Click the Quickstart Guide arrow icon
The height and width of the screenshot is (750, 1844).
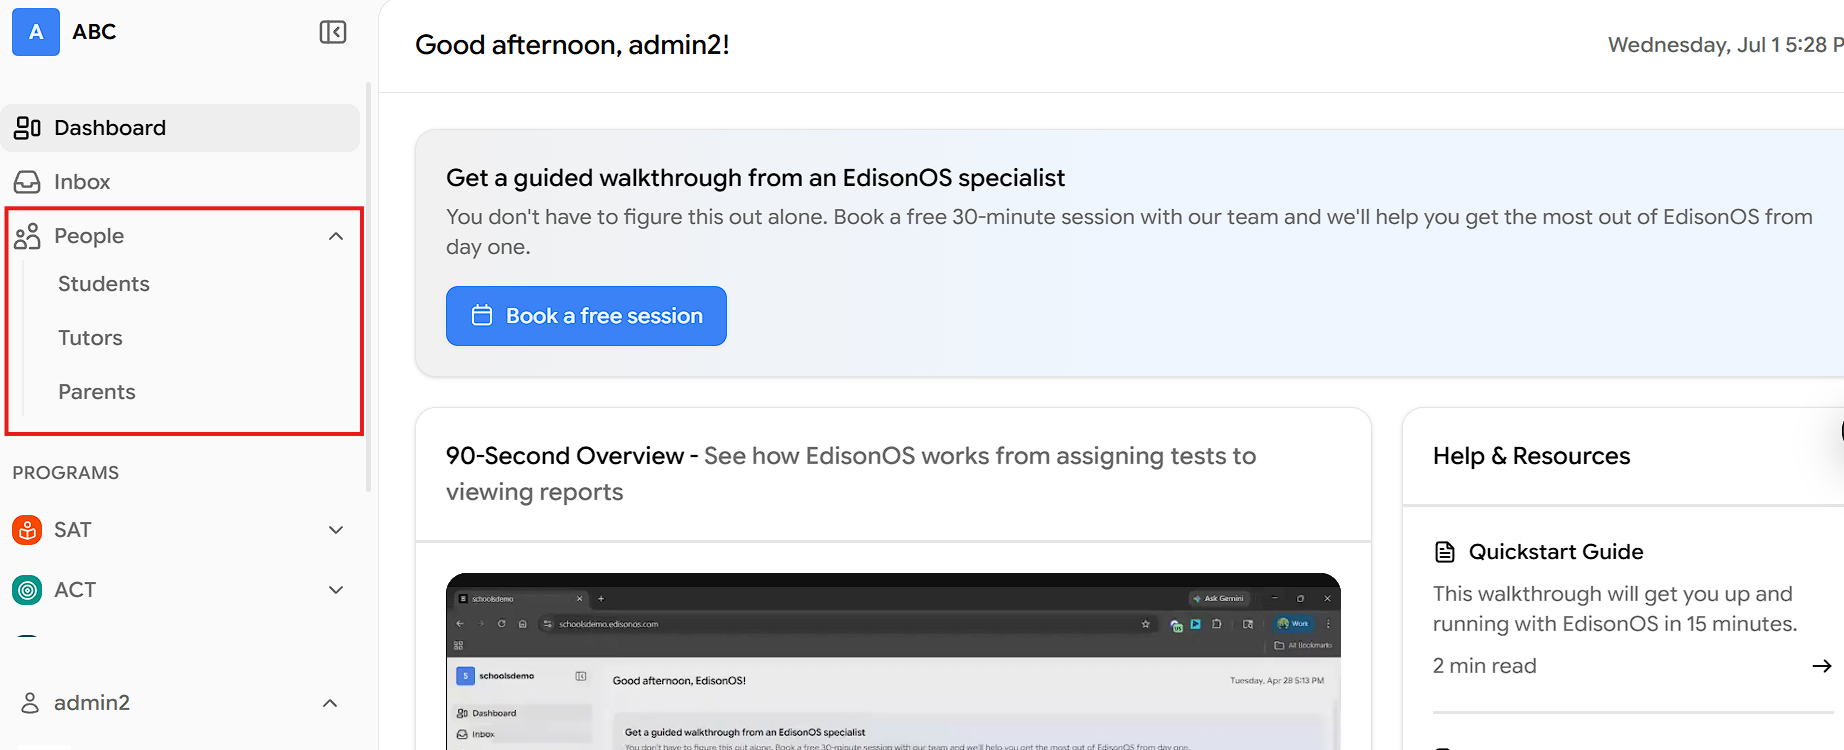click(x=1822, y=666)
